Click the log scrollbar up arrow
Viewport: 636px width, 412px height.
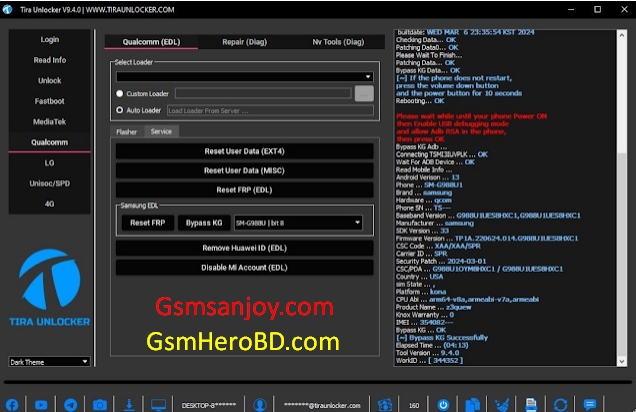point(622,35)
